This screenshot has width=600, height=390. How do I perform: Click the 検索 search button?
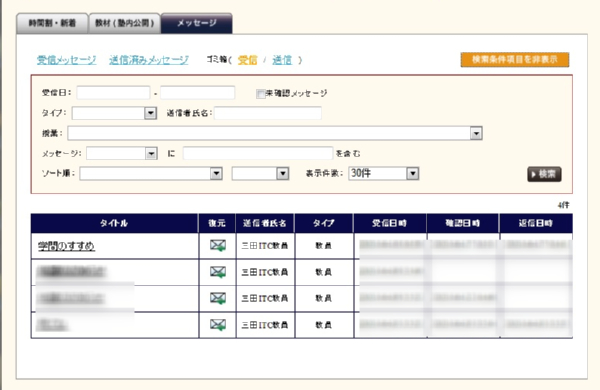pos(544,174)
